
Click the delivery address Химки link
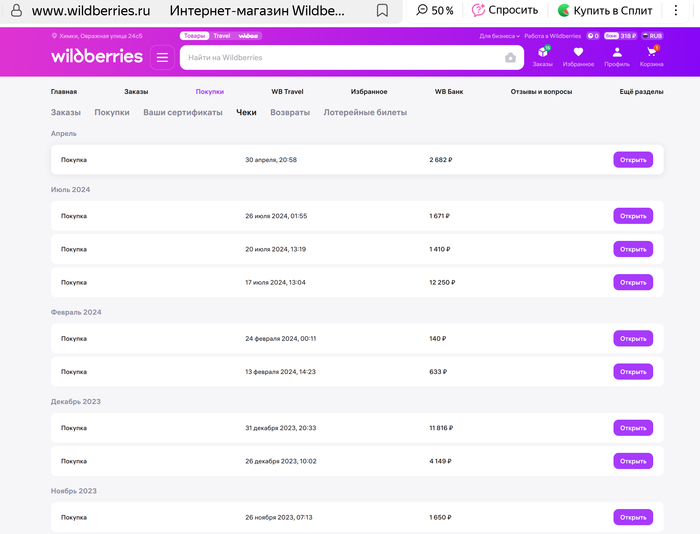pos(100,35)
